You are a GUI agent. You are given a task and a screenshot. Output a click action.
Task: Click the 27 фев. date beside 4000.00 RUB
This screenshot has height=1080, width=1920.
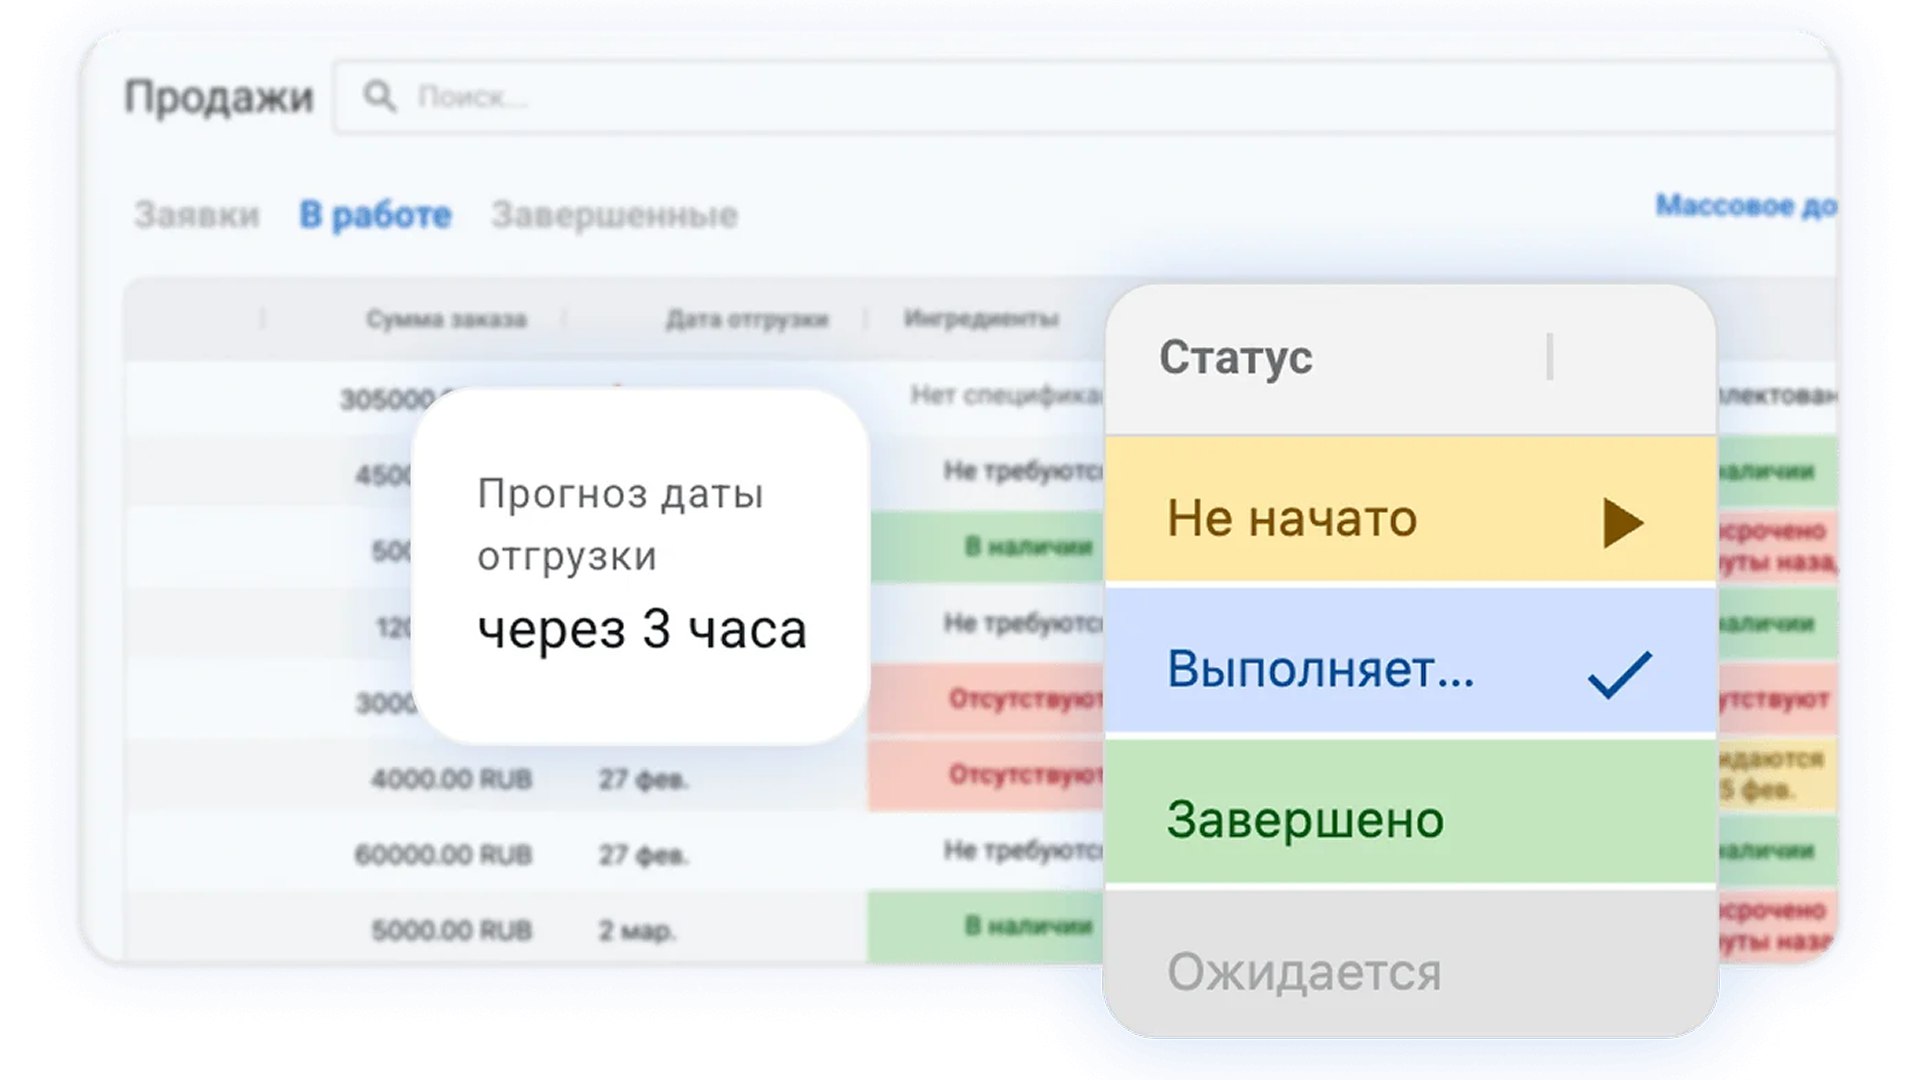643,779
